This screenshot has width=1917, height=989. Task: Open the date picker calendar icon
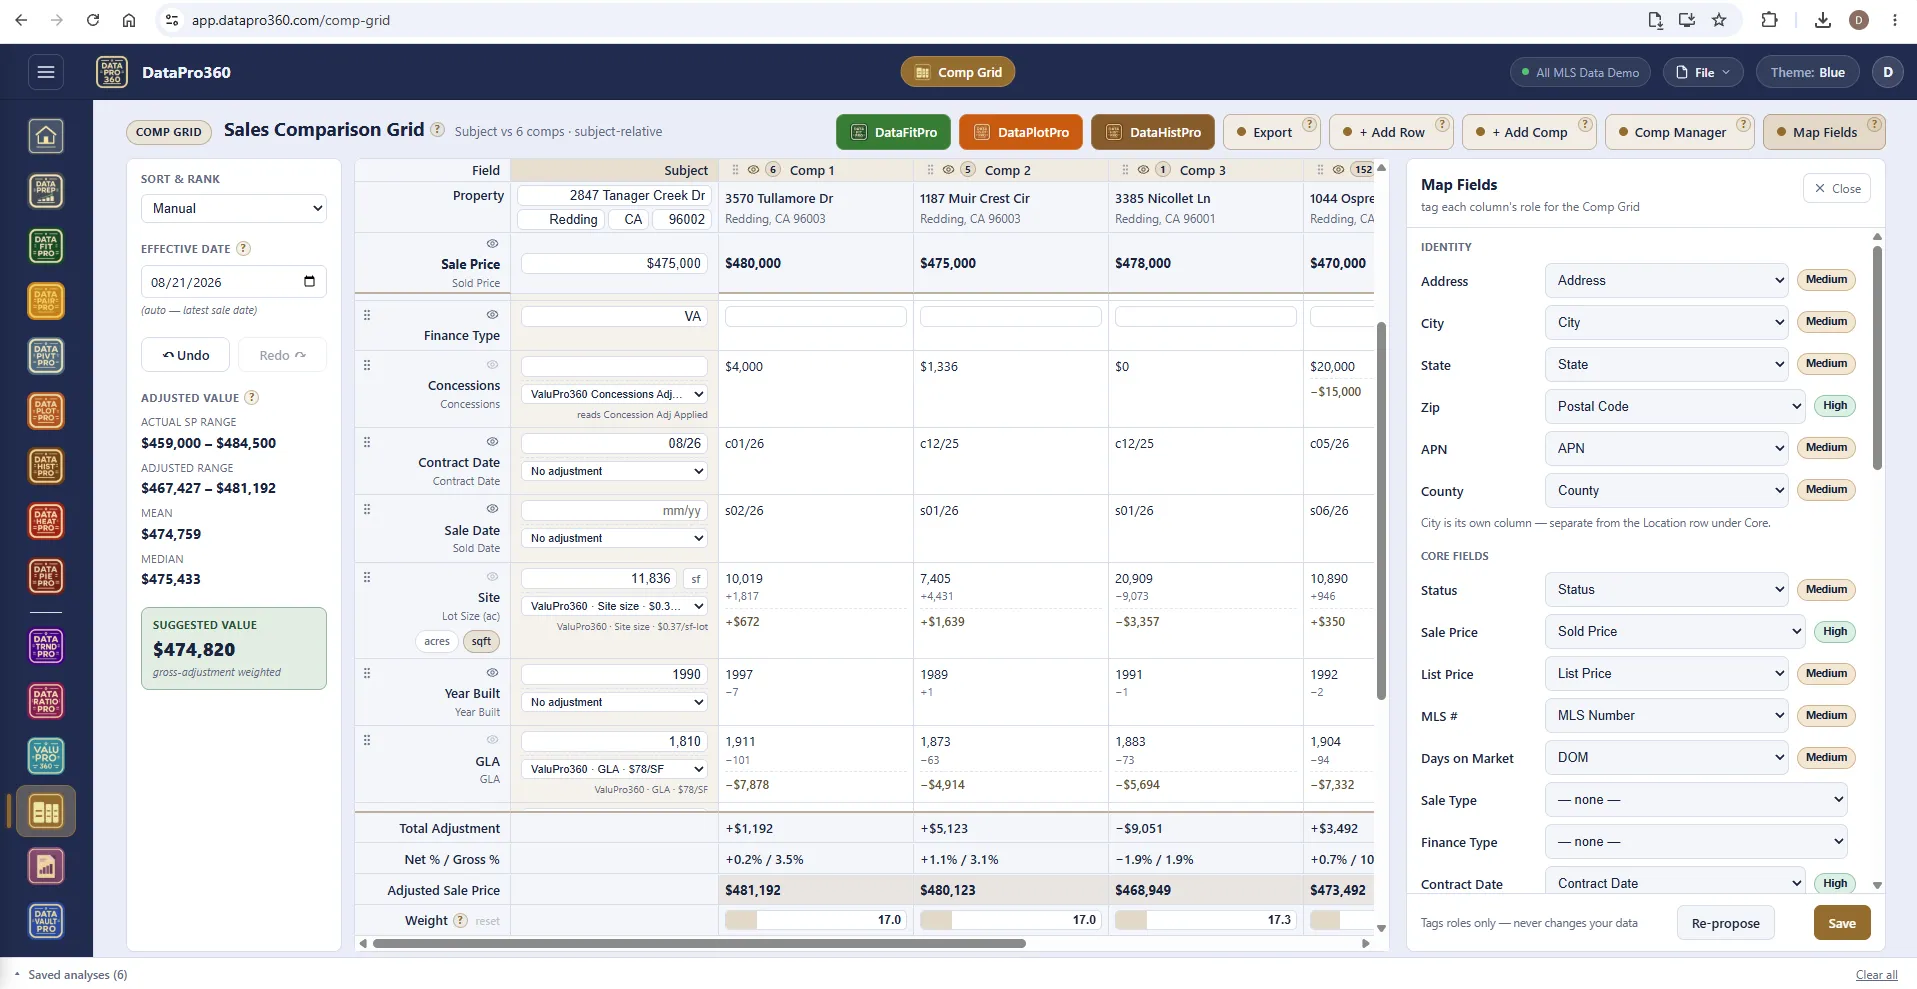click(309, 282)
